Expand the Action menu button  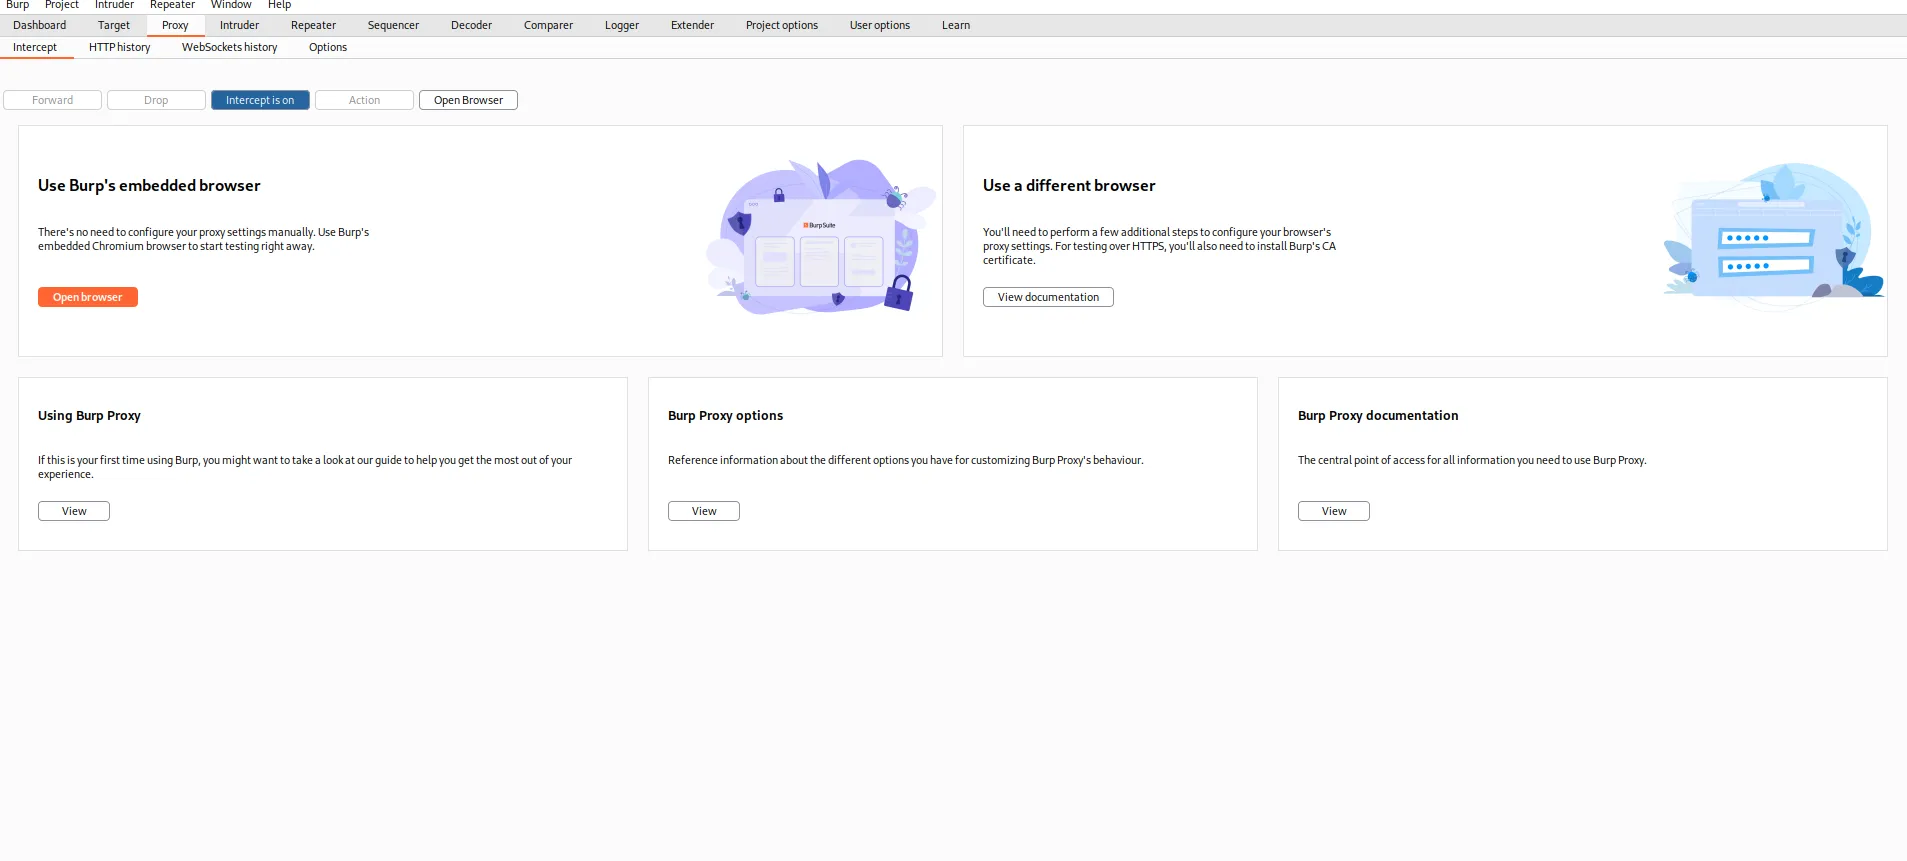click(x=364, y=100)
